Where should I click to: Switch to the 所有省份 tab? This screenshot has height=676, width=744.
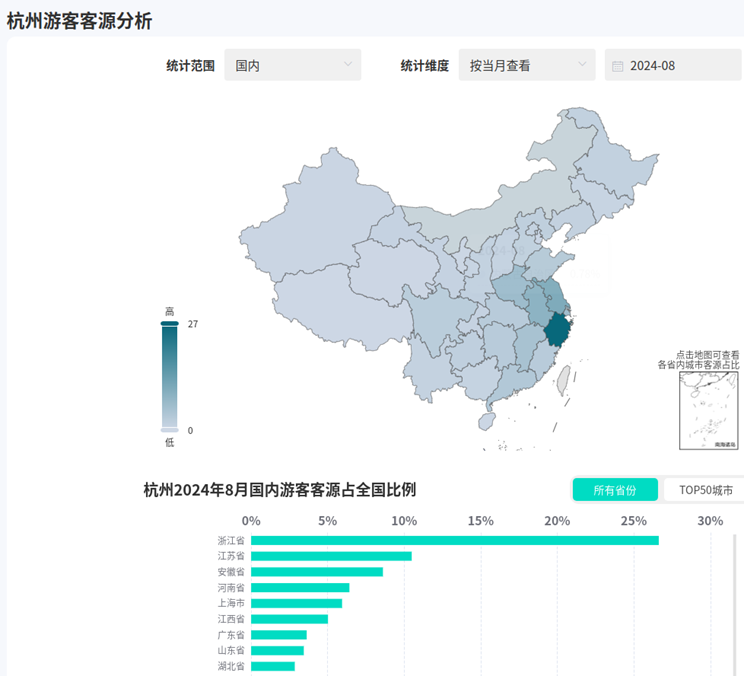pyautogui.click(x=615, y=490)
